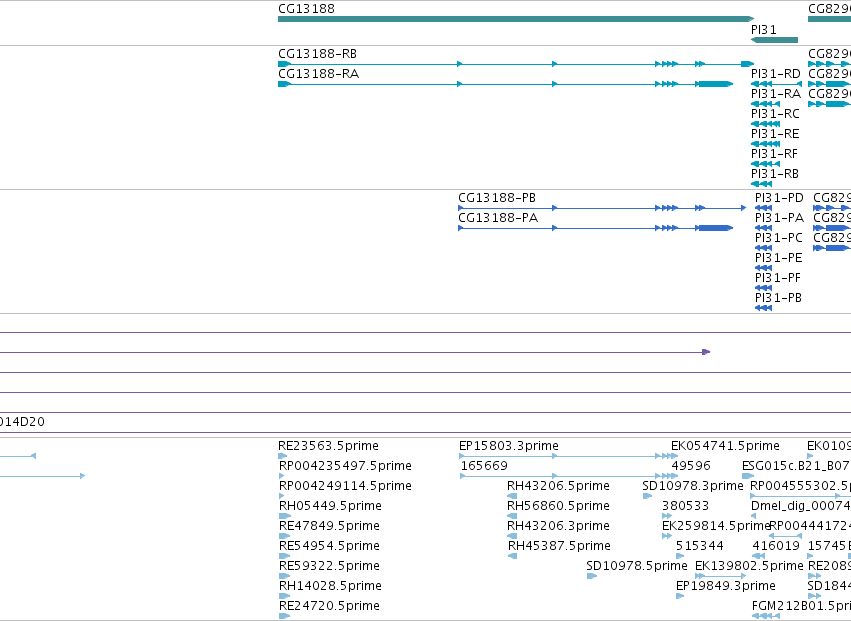Select the PI31-PD protein glyph
This screenshot has height=621, width=851.
[x=763, y=208]
